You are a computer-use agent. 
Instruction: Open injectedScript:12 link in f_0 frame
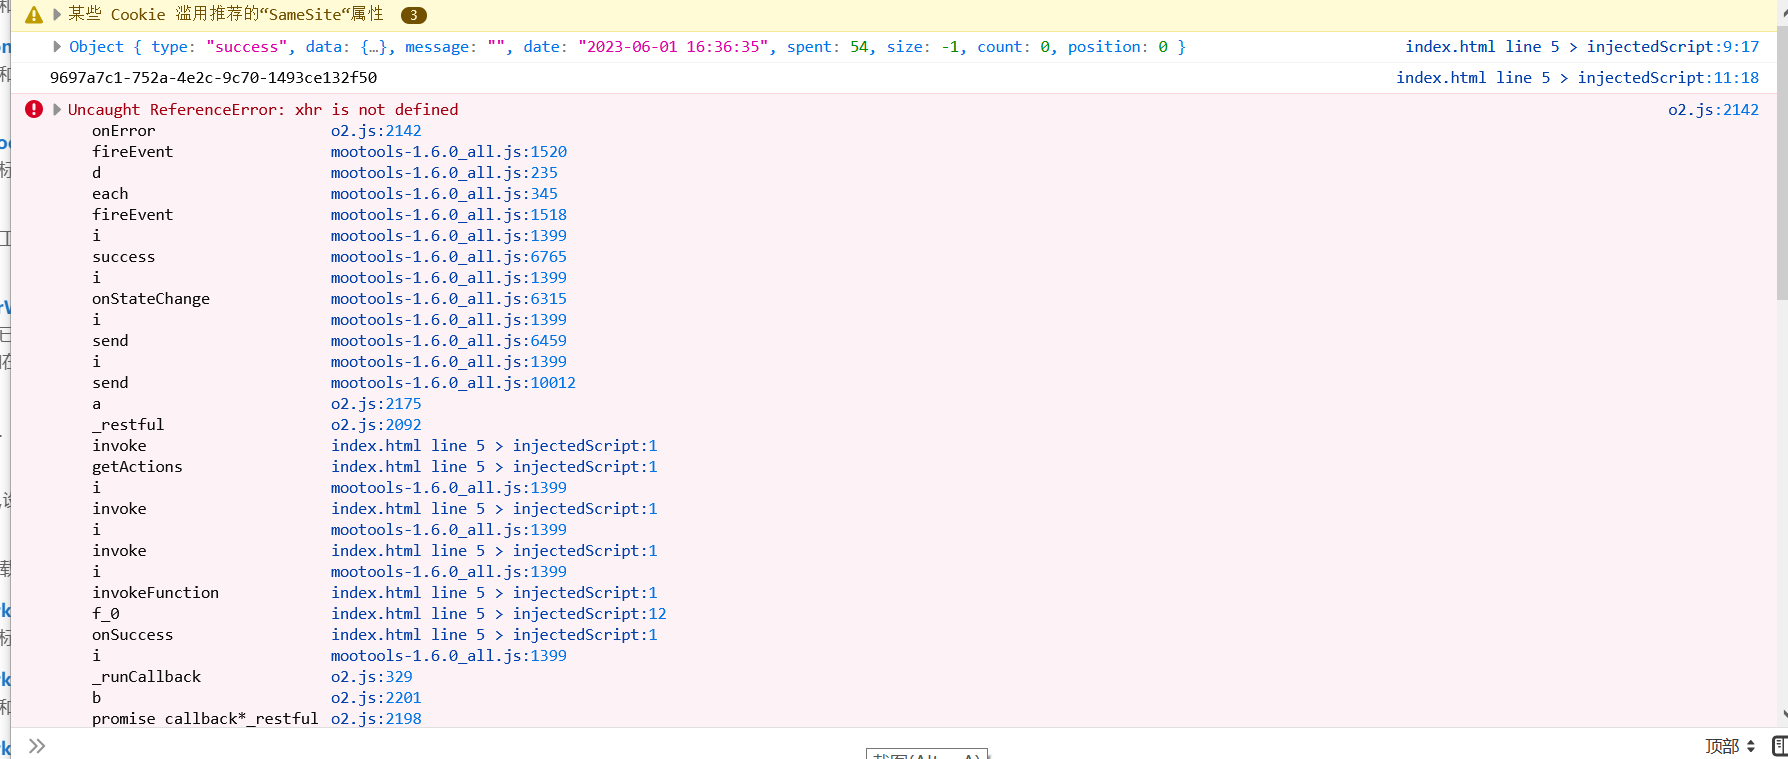click(x=499, y=614)
